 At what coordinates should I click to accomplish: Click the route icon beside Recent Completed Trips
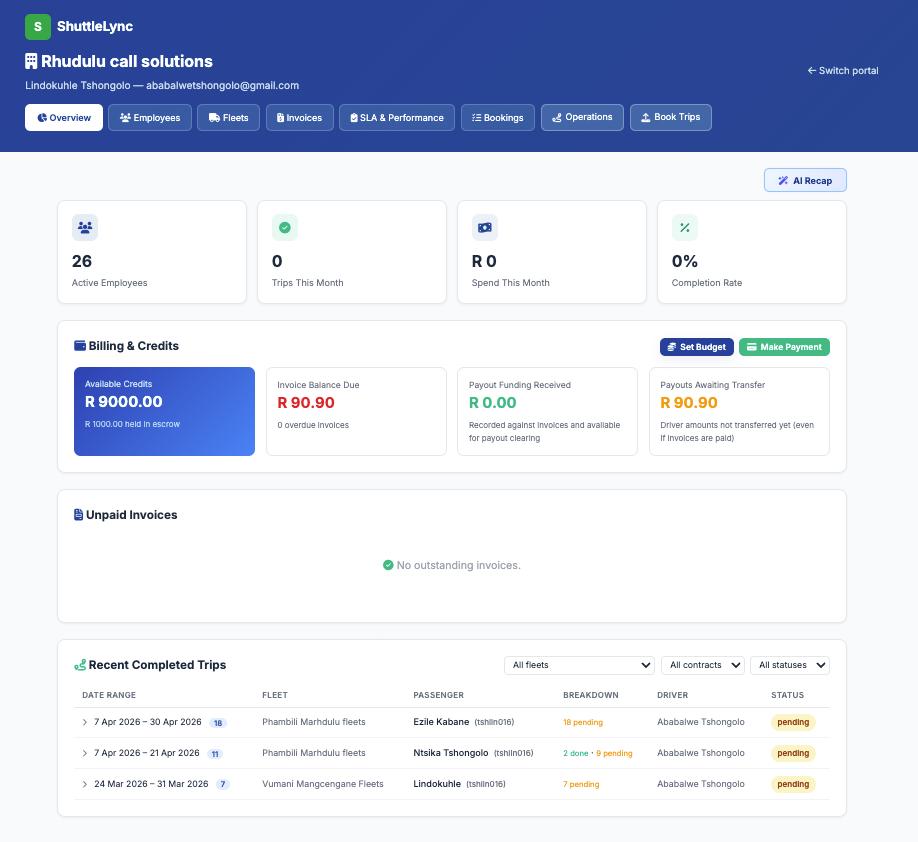coord(80,665)
